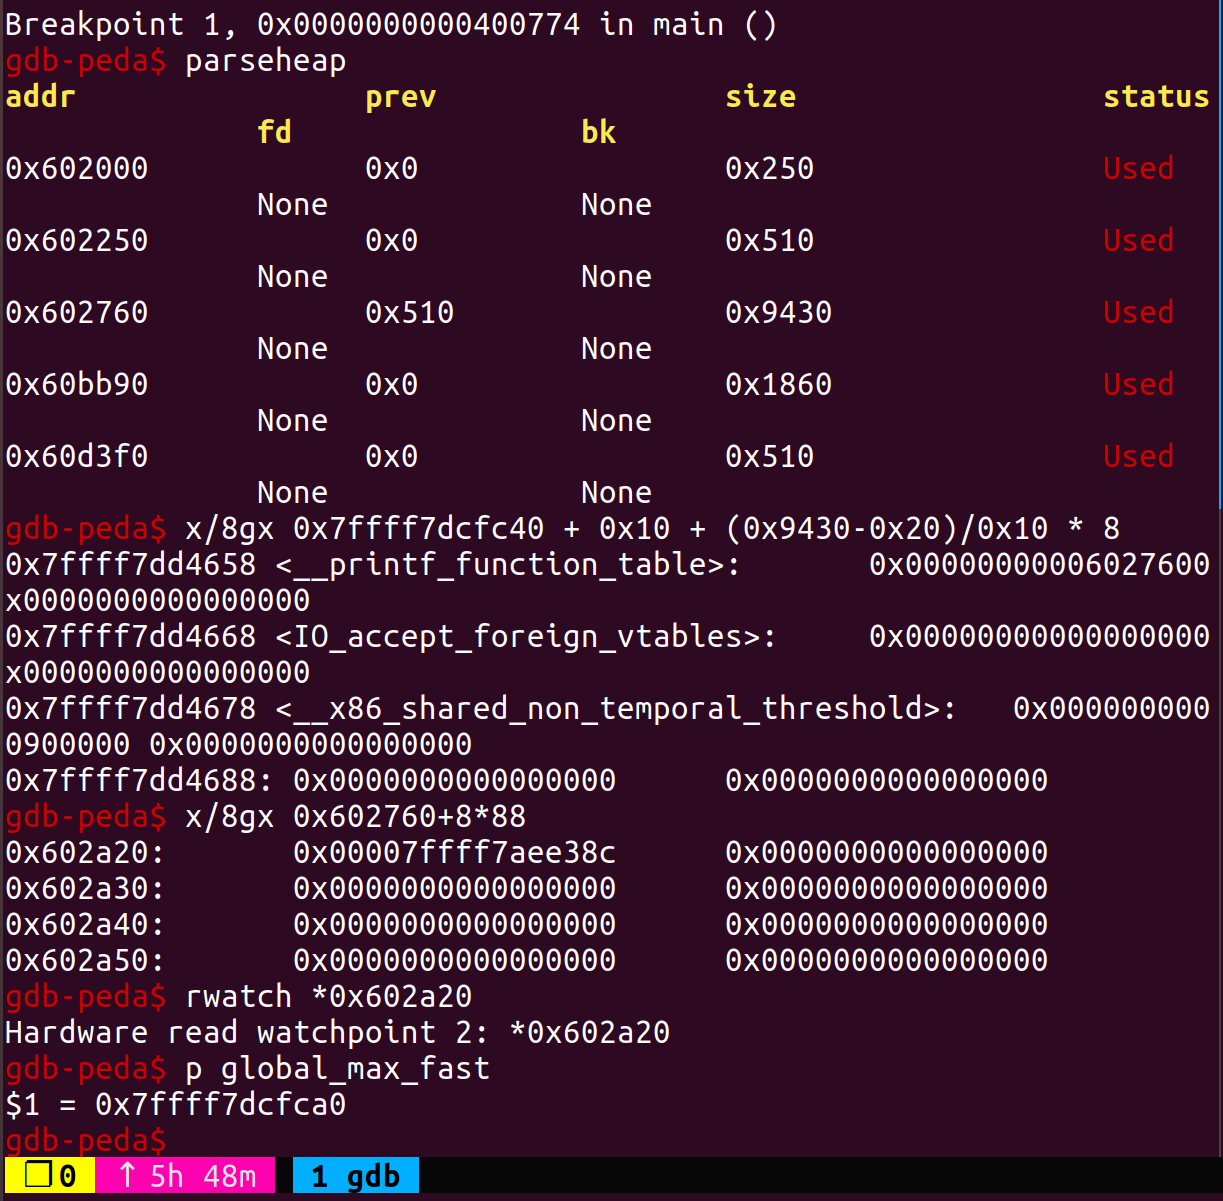Click Used status of chunk 0x602000
This screenshot has width=1223, height=1201.
(1138, 168)
